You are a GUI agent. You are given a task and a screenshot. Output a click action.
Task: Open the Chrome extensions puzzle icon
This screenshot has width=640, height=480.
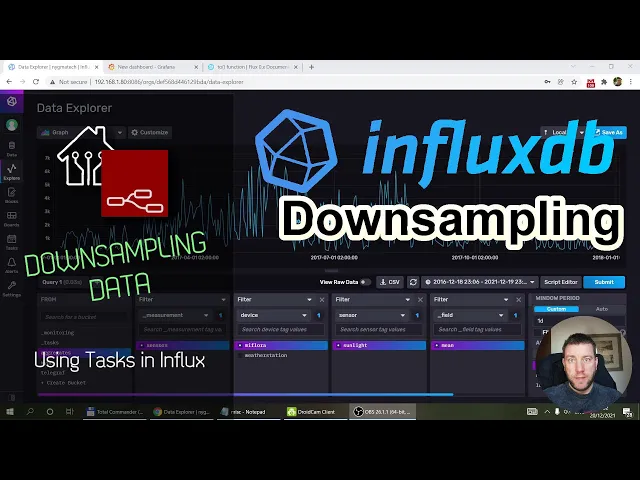click(604, 82)
